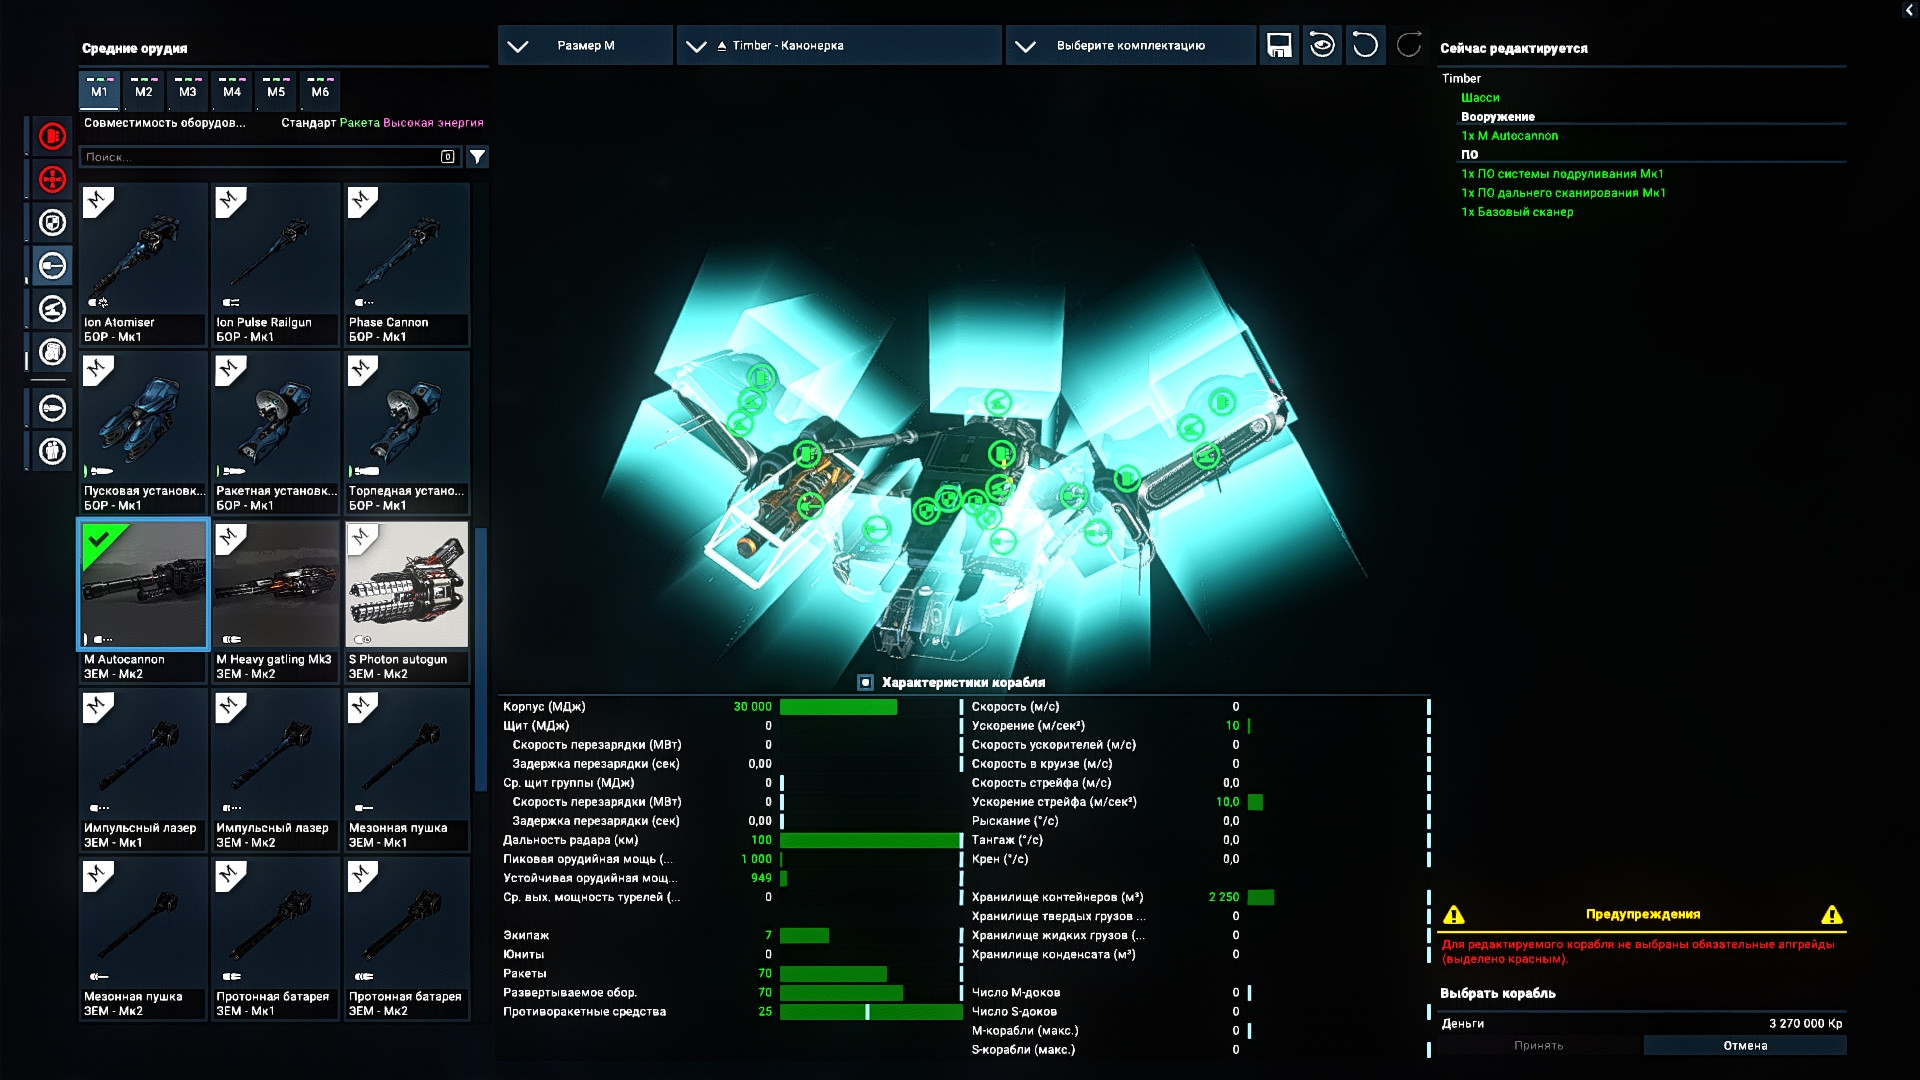Select the Ion Pulse Railgun card
This screenshot has height=1080, width=1920.
(275, 265)
